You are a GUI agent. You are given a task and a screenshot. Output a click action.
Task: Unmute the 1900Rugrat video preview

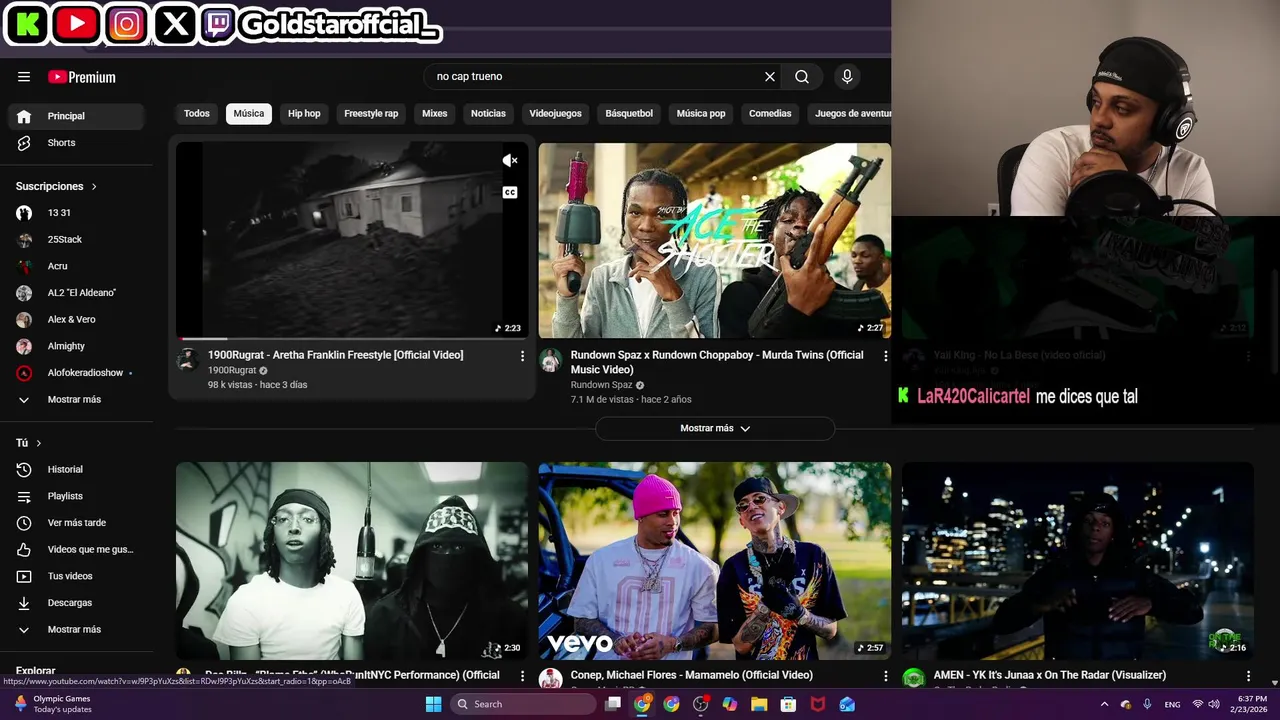(x=510, y=160)
